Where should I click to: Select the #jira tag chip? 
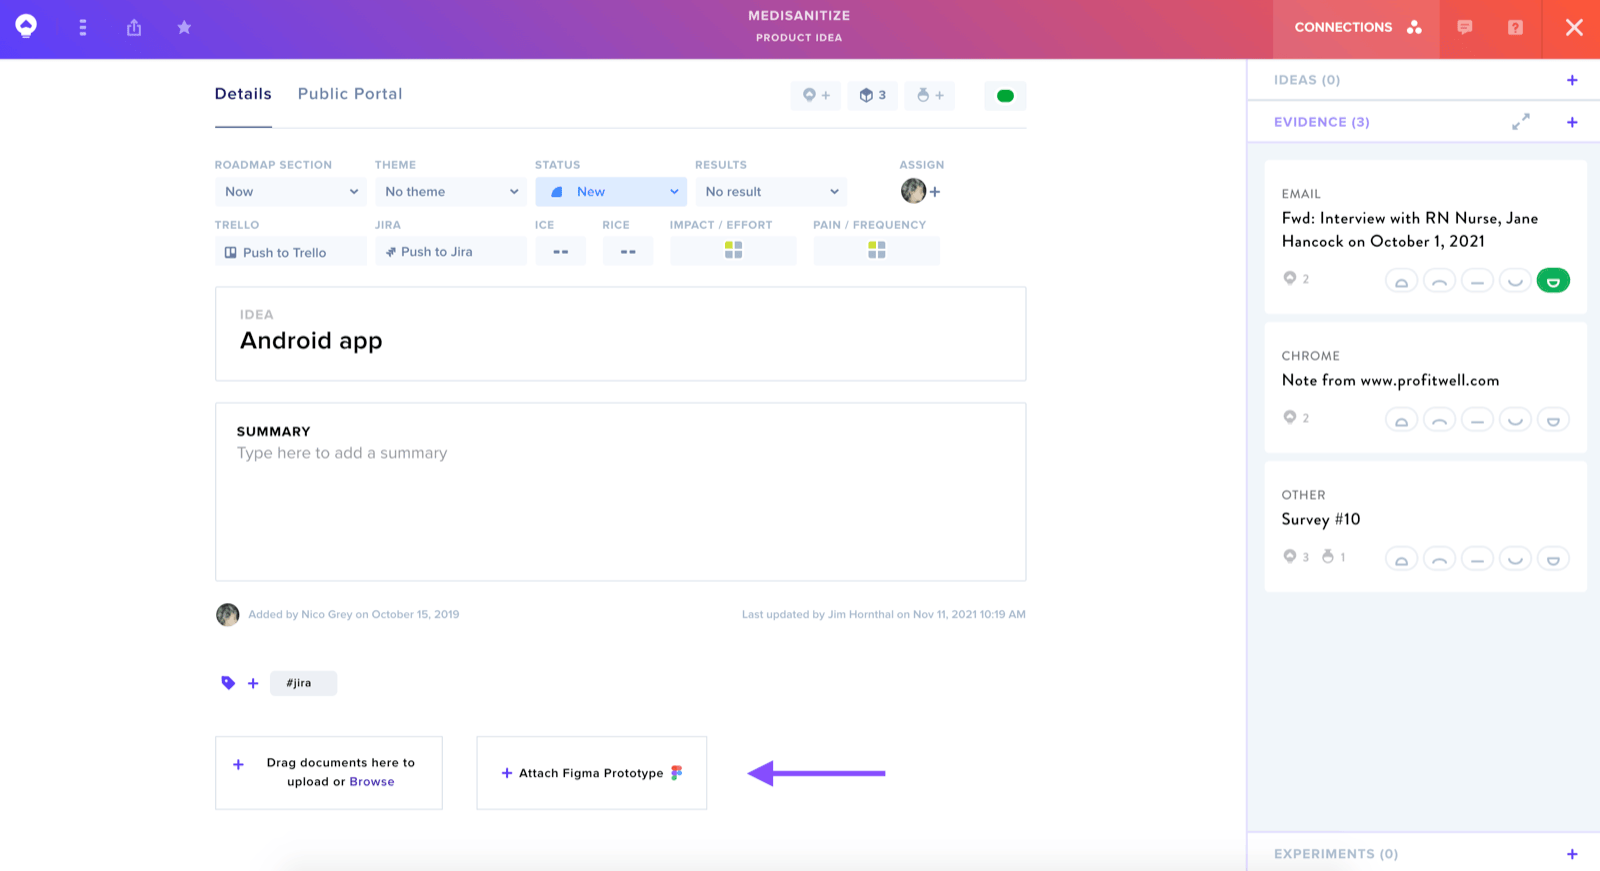click(303, 683)
